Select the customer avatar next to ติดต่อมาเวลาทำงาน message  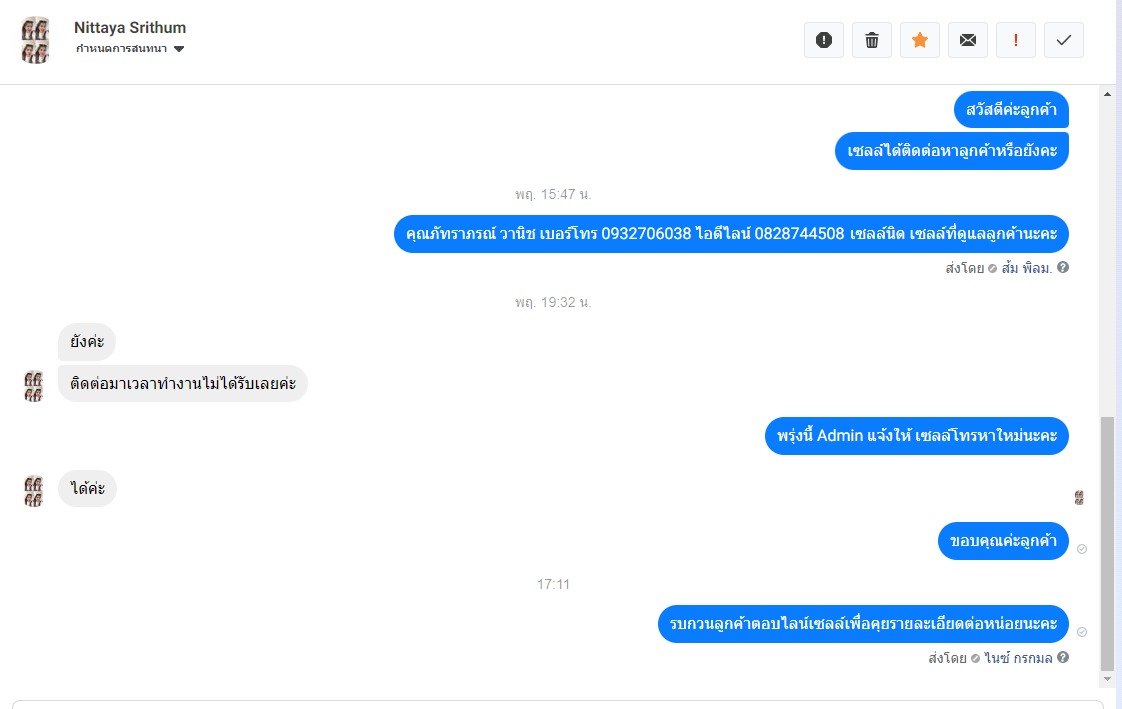click(33, 386)
